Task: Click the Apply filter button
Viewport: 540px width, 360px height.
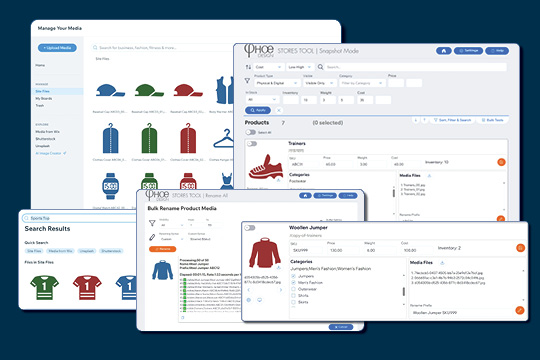Action: (258, 110)
